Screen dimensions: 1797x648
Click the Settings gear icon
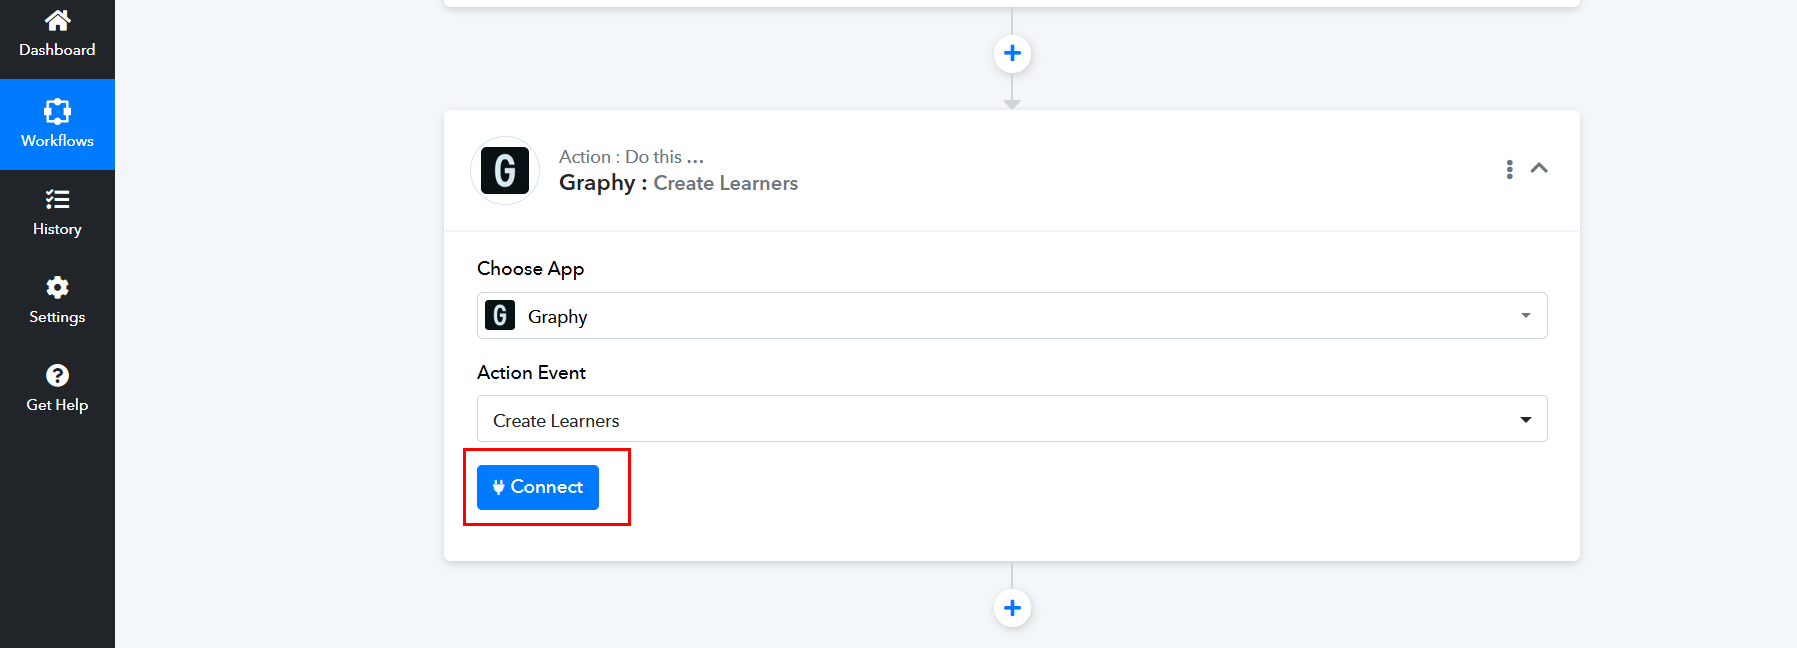[57, 288]
